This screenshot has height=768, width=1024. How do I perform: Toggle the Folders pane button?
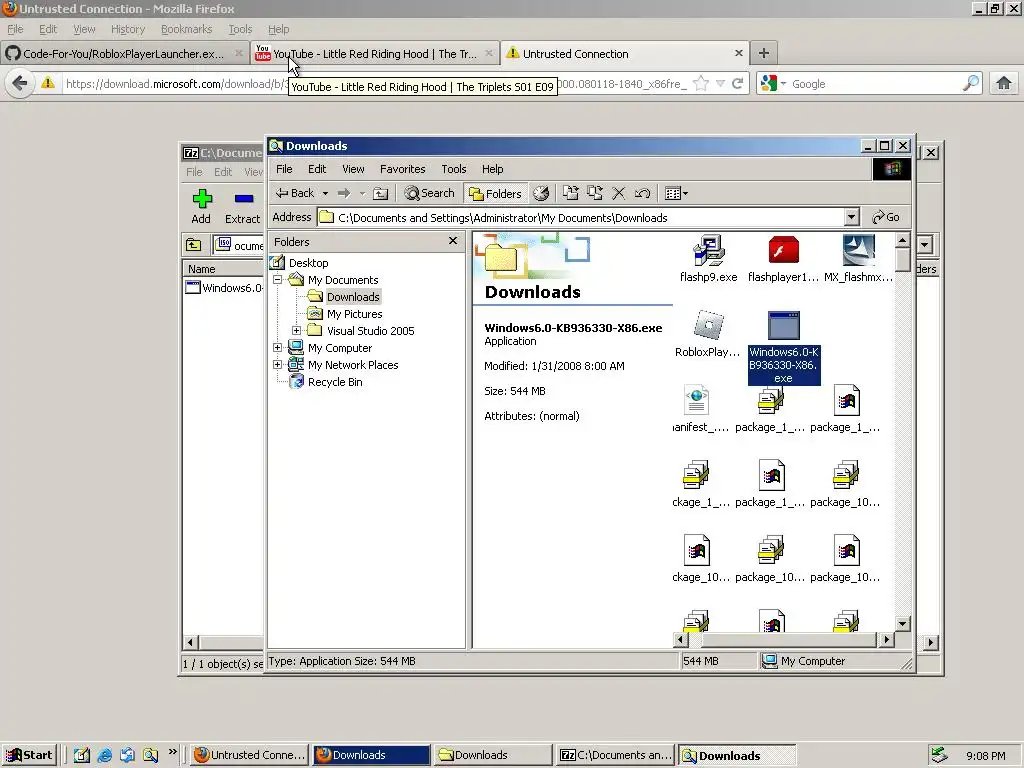click(x=496, y=193)
